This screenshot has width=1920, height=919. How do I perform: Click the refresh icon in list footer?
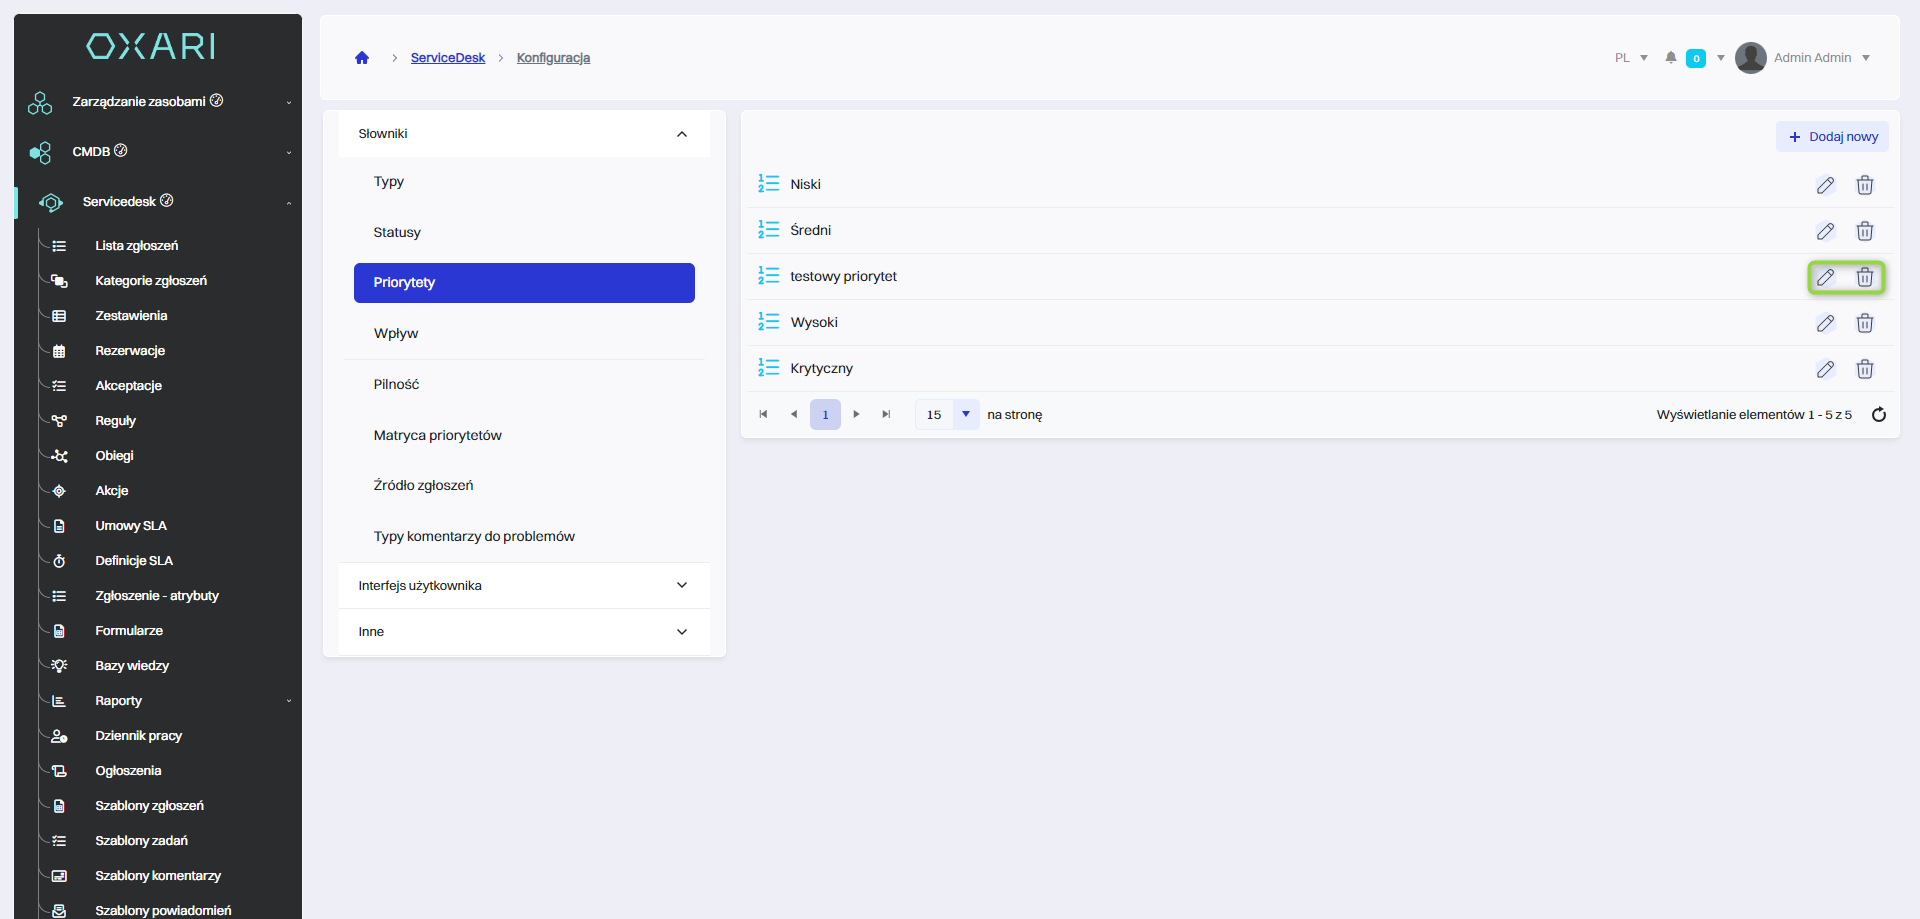click(x=1878, y=415)
